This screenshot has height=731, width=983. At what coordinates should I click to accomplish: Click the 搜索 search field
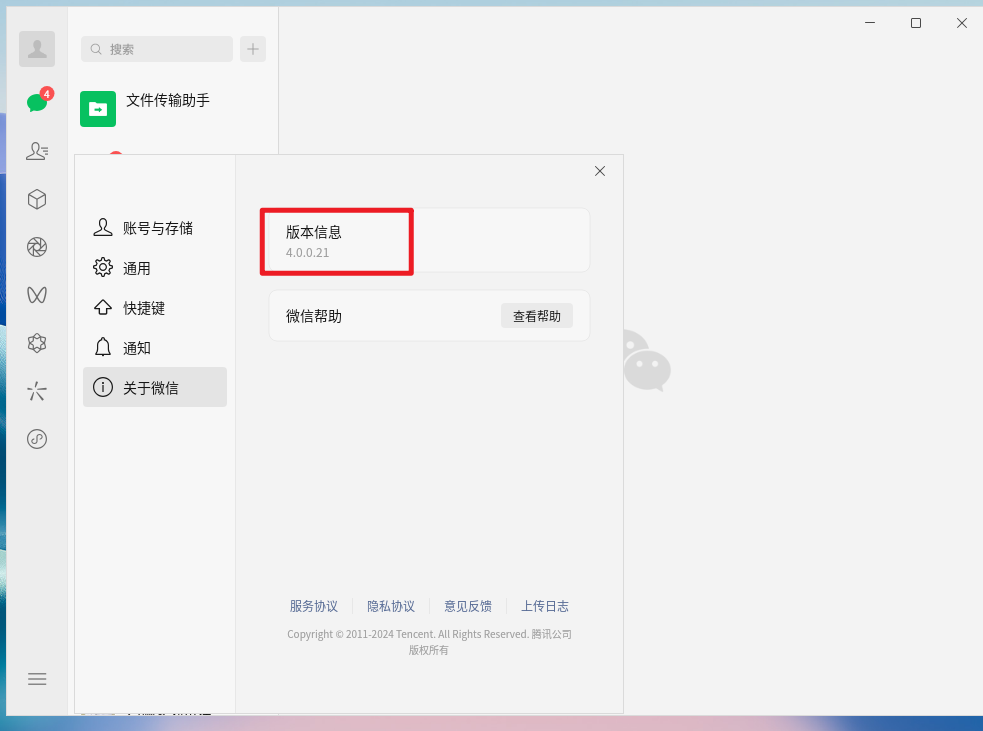tap(157, 49)
